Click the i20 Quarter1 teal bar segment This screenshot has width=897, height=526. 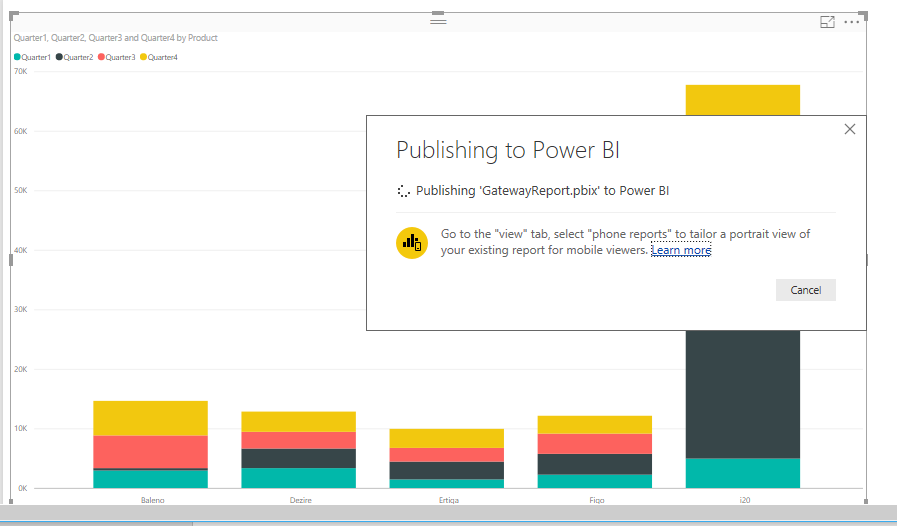point(743,473)
